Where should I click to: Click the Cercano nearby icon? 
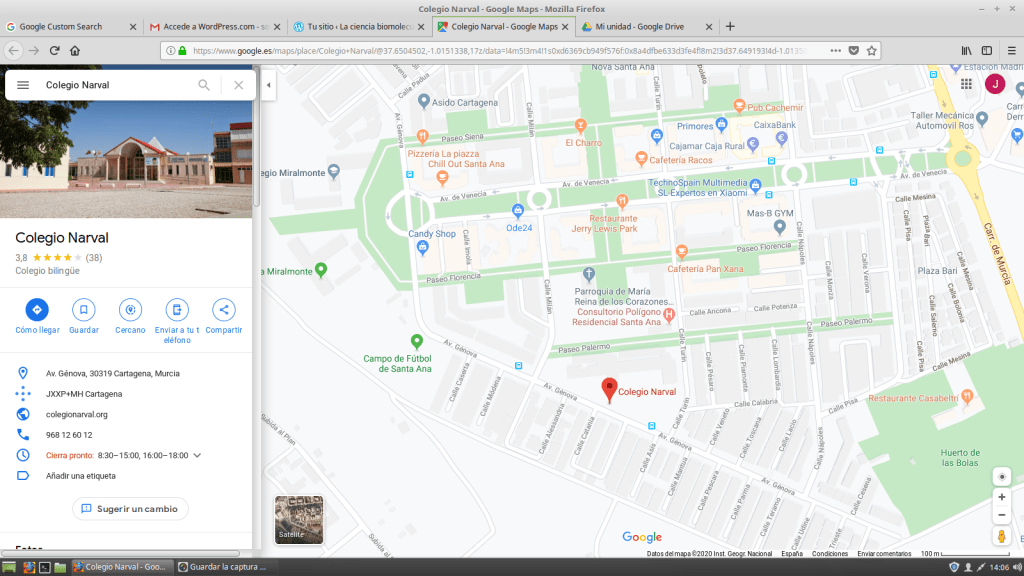coord(129,309)
